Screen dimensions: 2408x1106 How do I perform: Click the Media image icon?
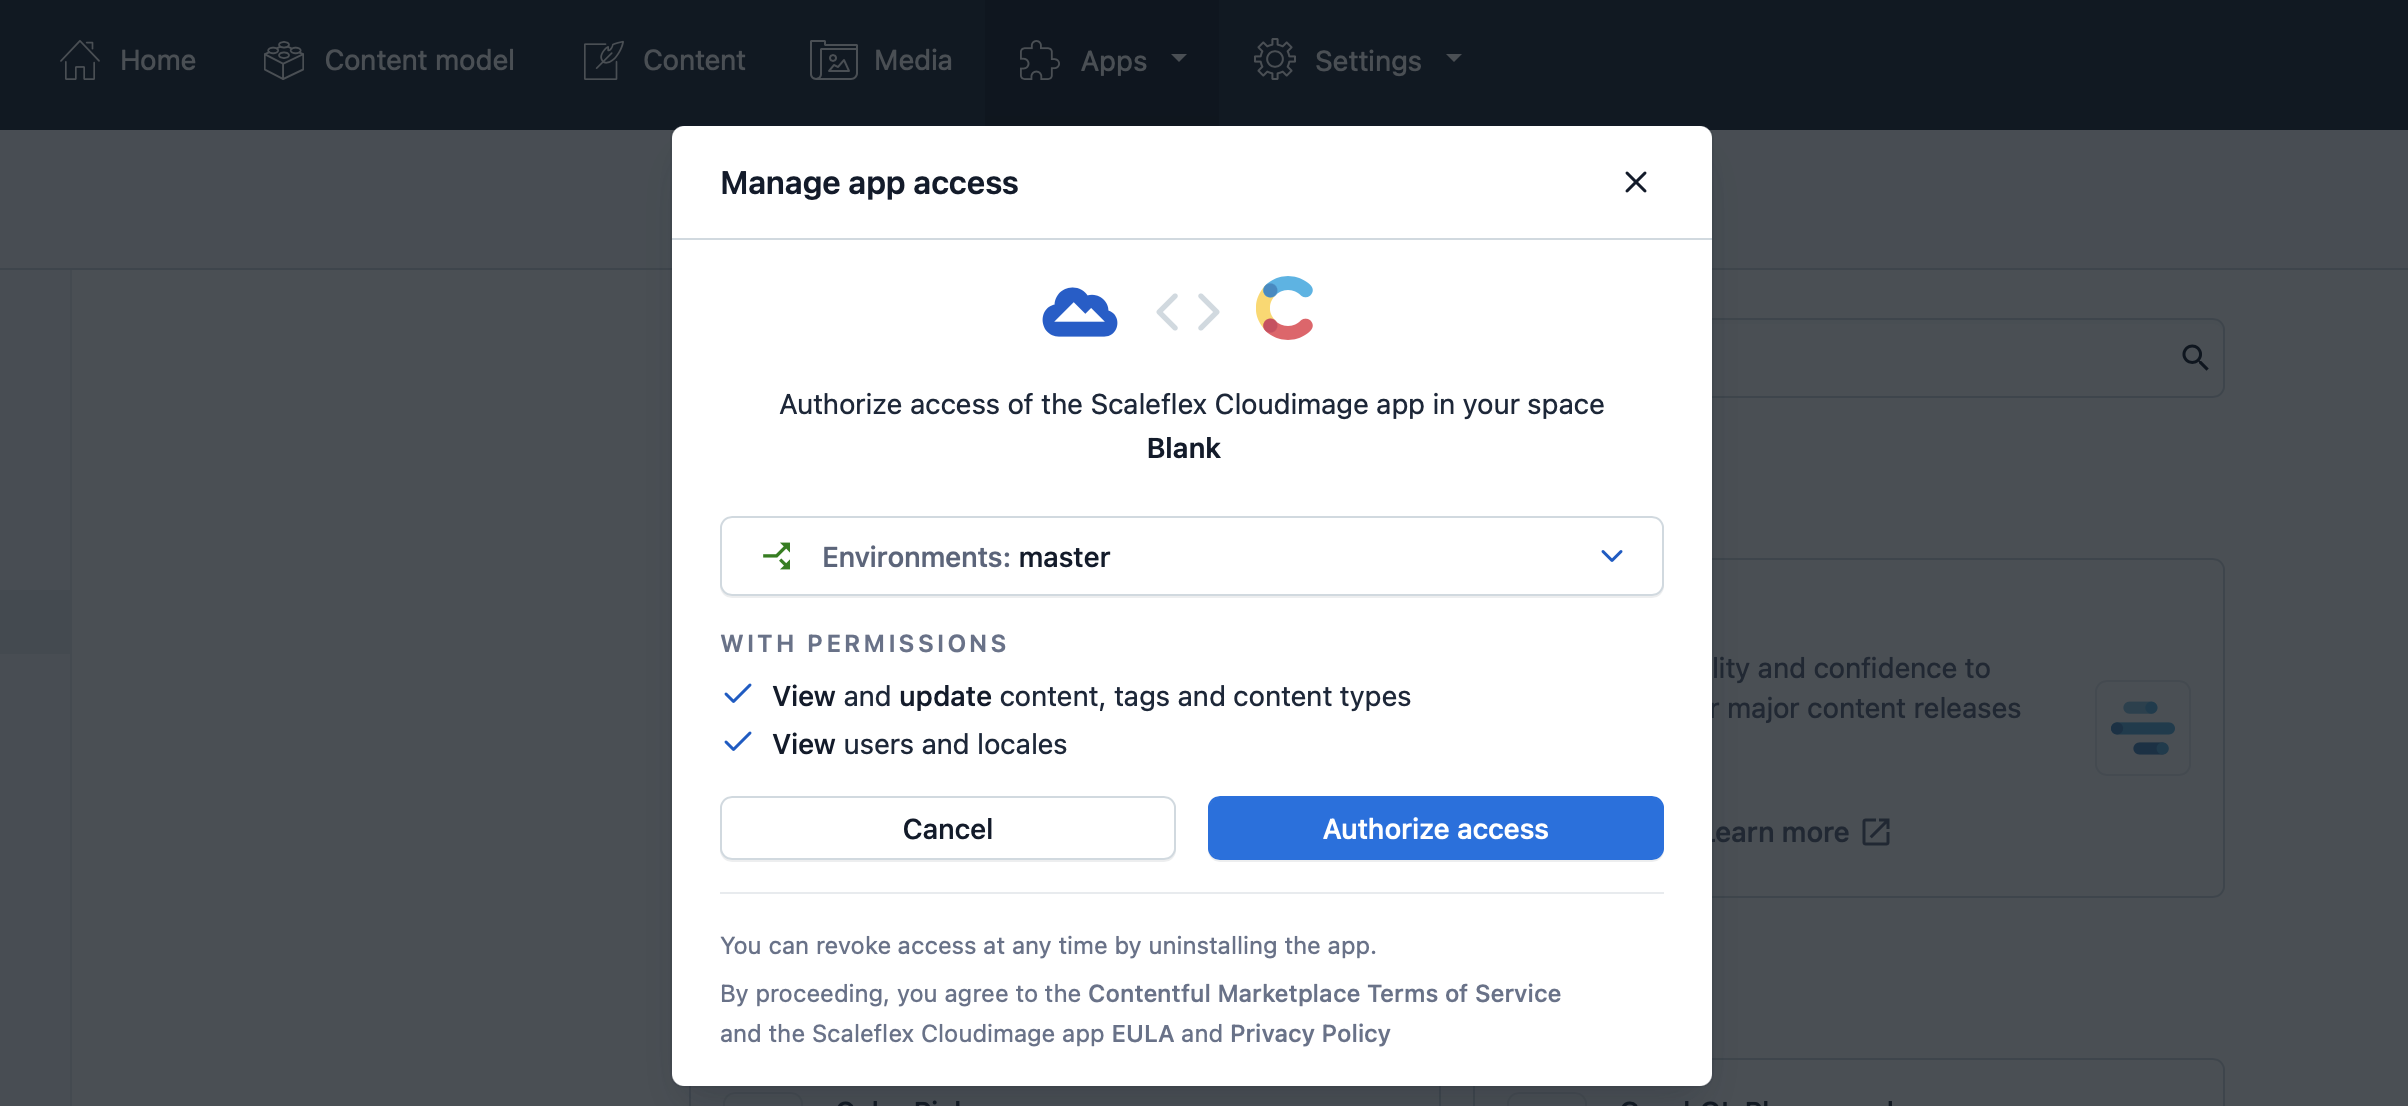[x=833, y=60]
